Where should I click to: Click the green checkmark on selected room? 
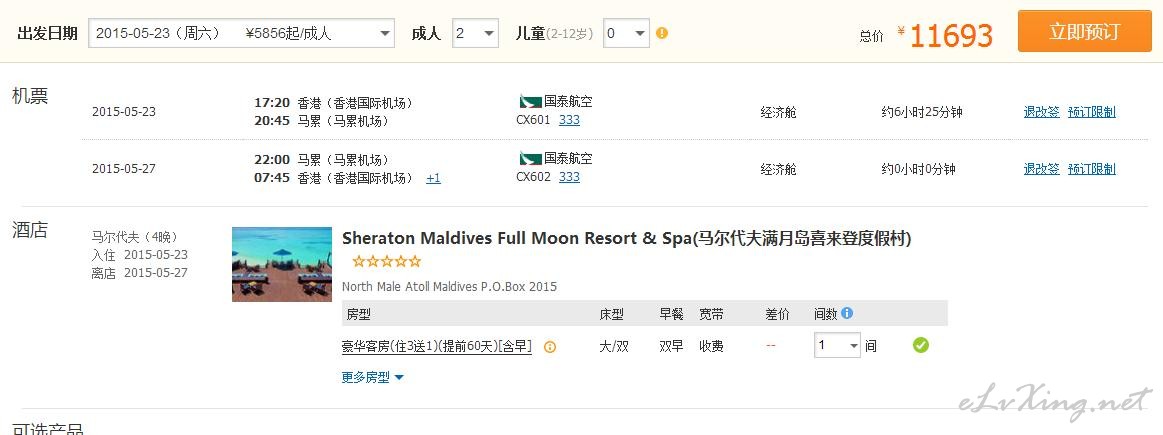920,345
